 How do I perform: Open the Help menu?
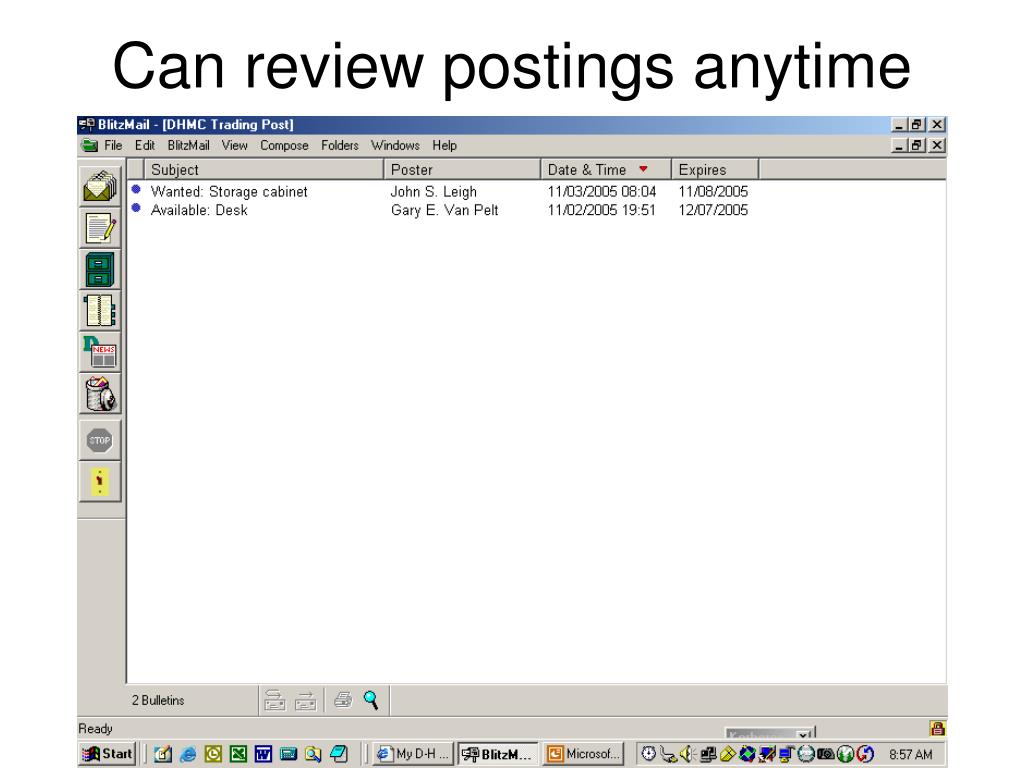pyautogui.click(x=445, y=146)
